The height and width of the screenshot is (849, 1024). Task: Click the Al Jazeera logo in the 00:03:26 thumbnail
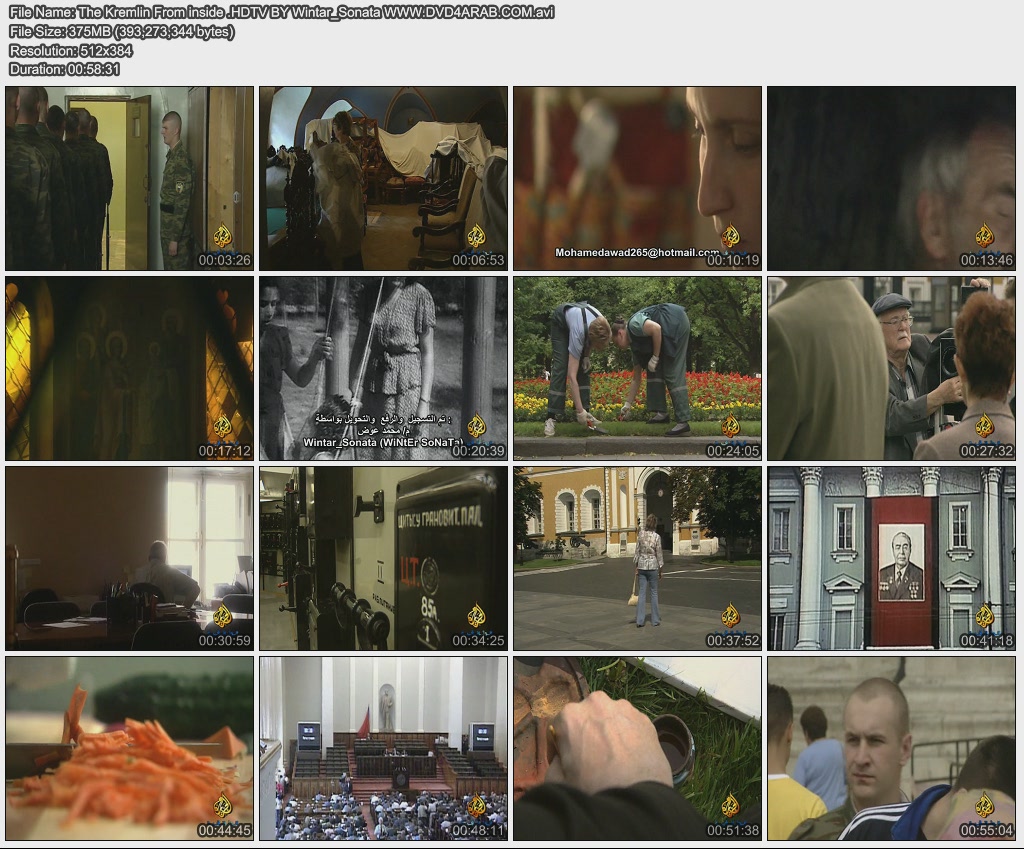point(223,236)
